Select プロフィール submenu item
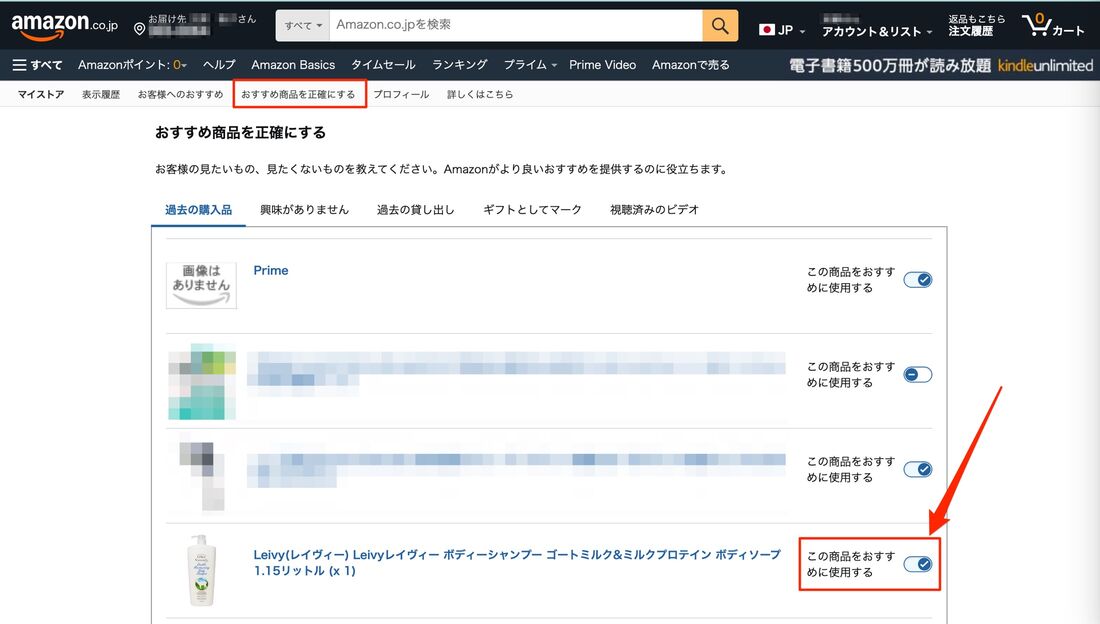 401,94
